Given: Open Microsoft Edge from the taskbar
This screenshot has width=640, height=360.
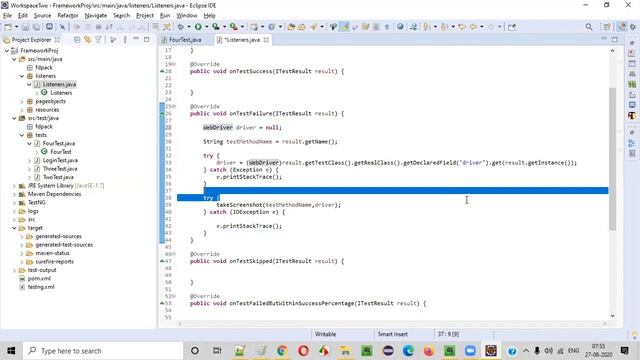Looking at the screenshot, I should coord(408,351).
